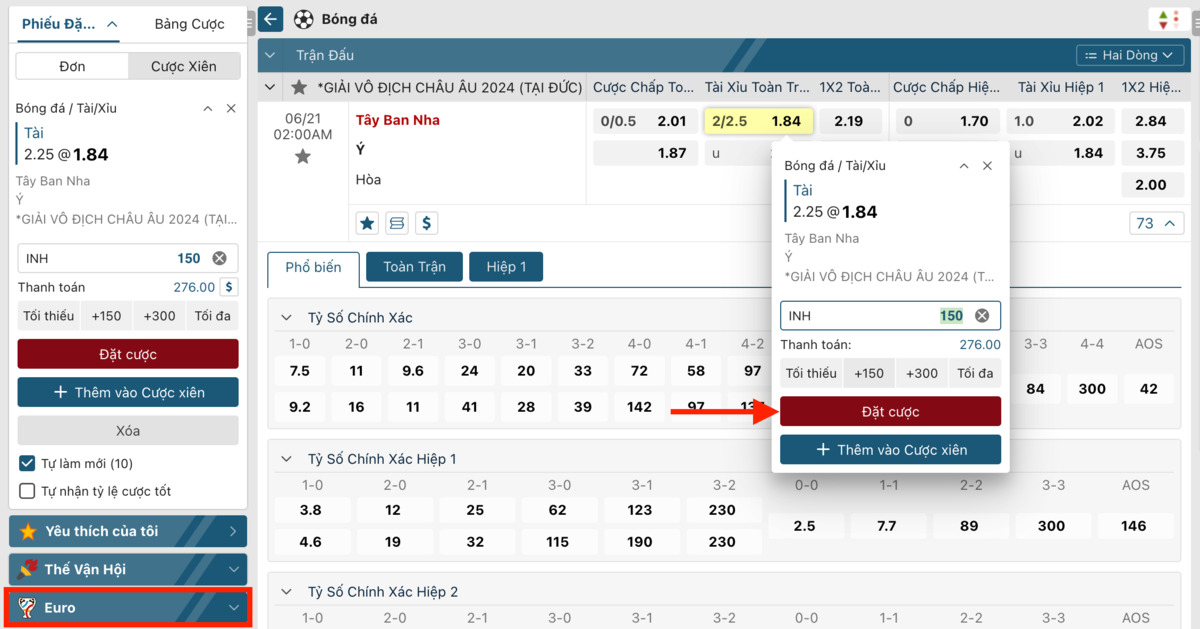Clear the stake amount in left bet slip
This screenshot has height=629, width=1200.
click(x=219, y=258)
